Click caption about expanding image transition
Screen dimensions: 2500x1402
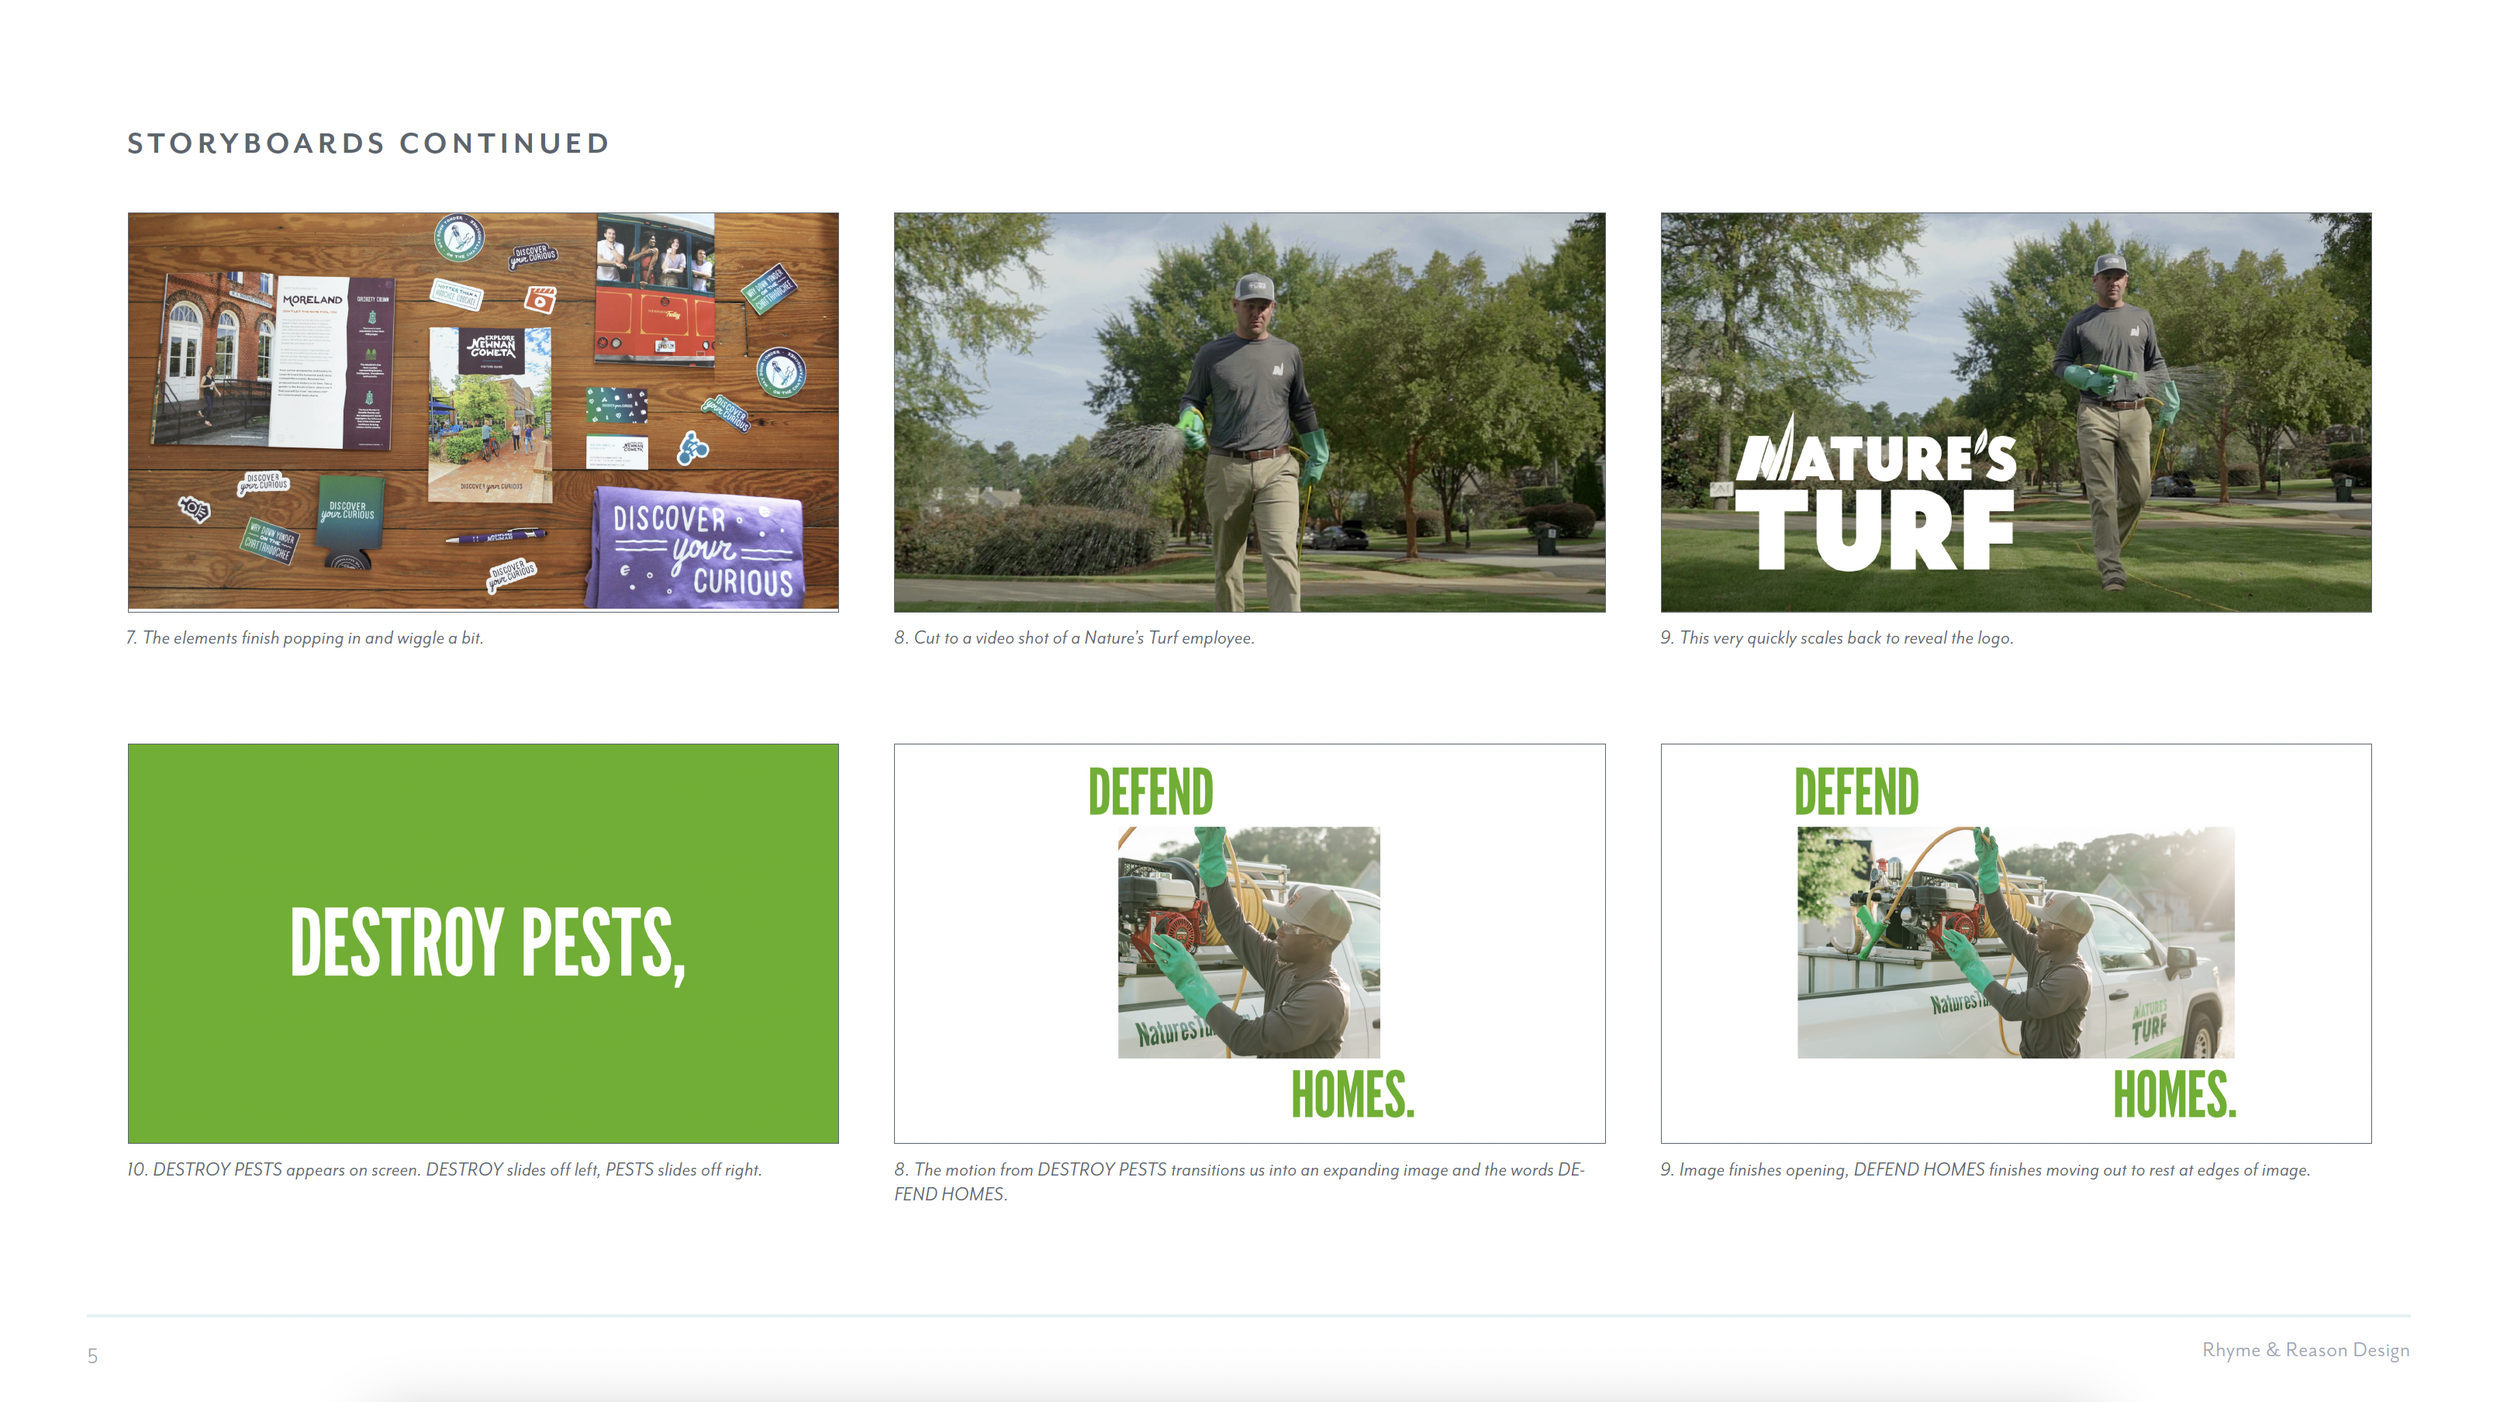(x=1238, y=1181)
